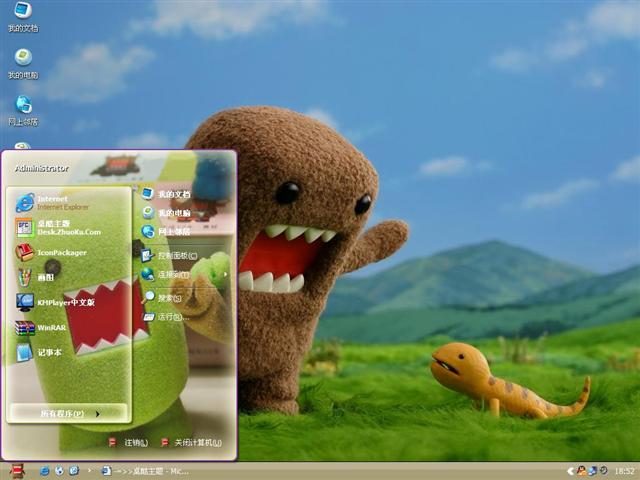
Task: Click 关闭计算机(U) shut down button
Action: 191,442
